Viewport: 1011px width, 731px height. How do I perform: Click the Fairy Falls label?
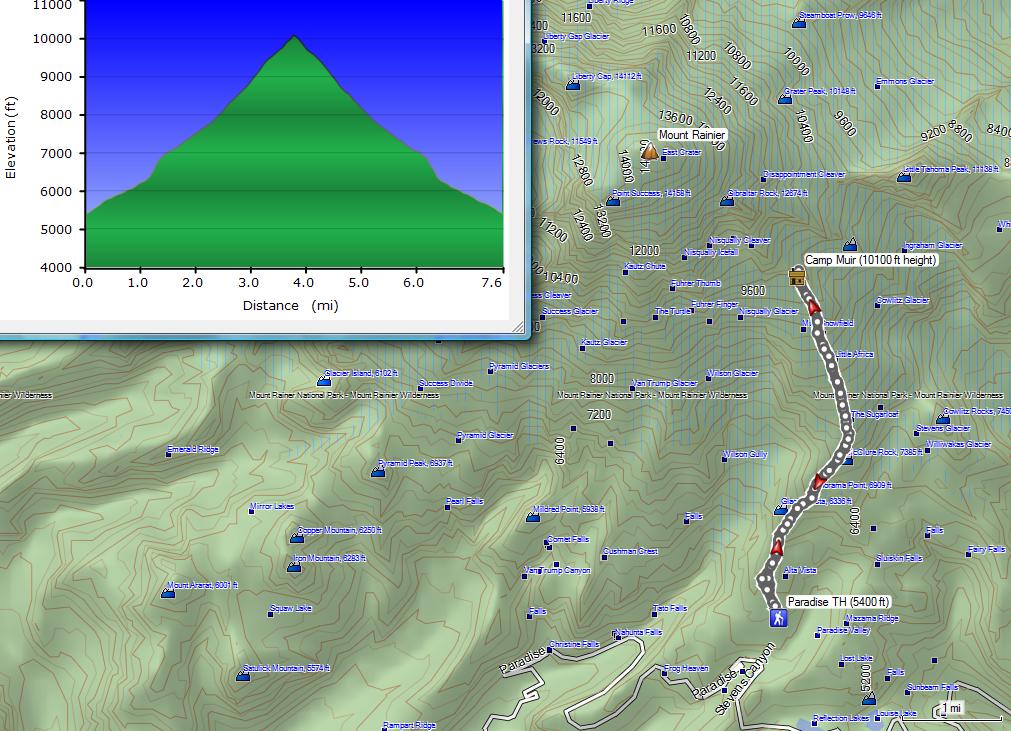(986, 549)
